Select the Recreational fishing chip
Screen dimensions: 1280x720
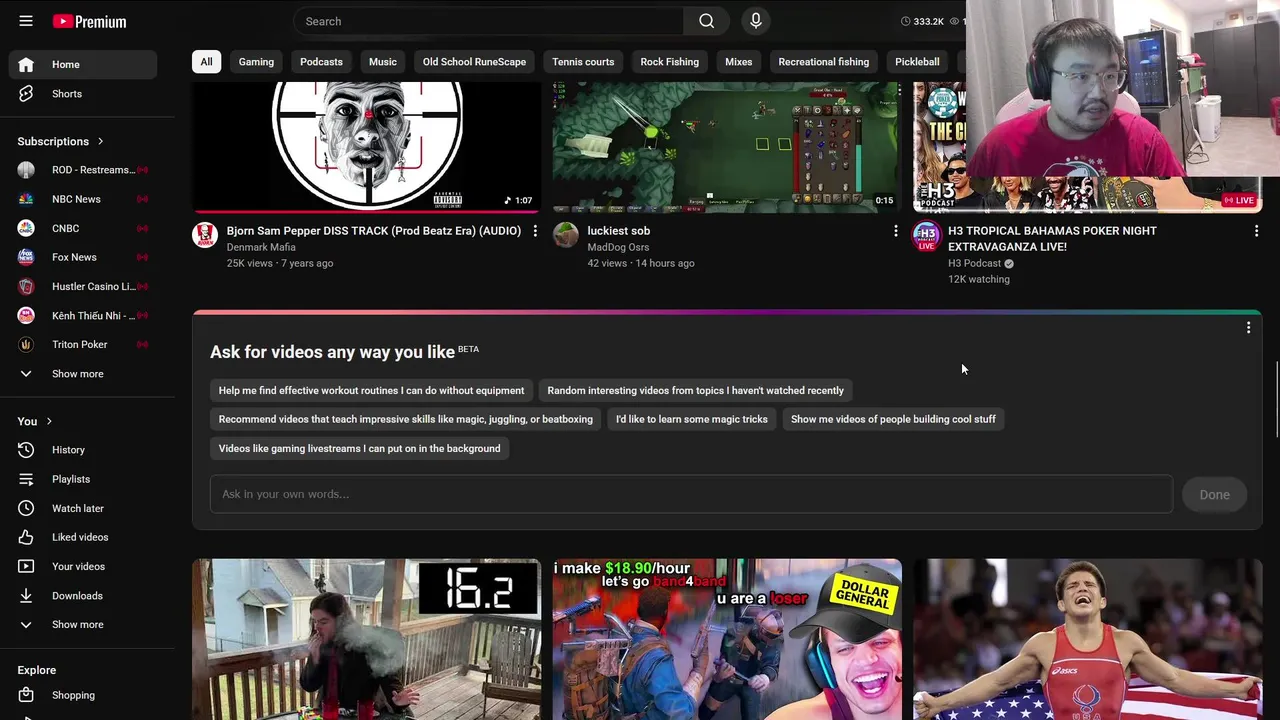824,62
